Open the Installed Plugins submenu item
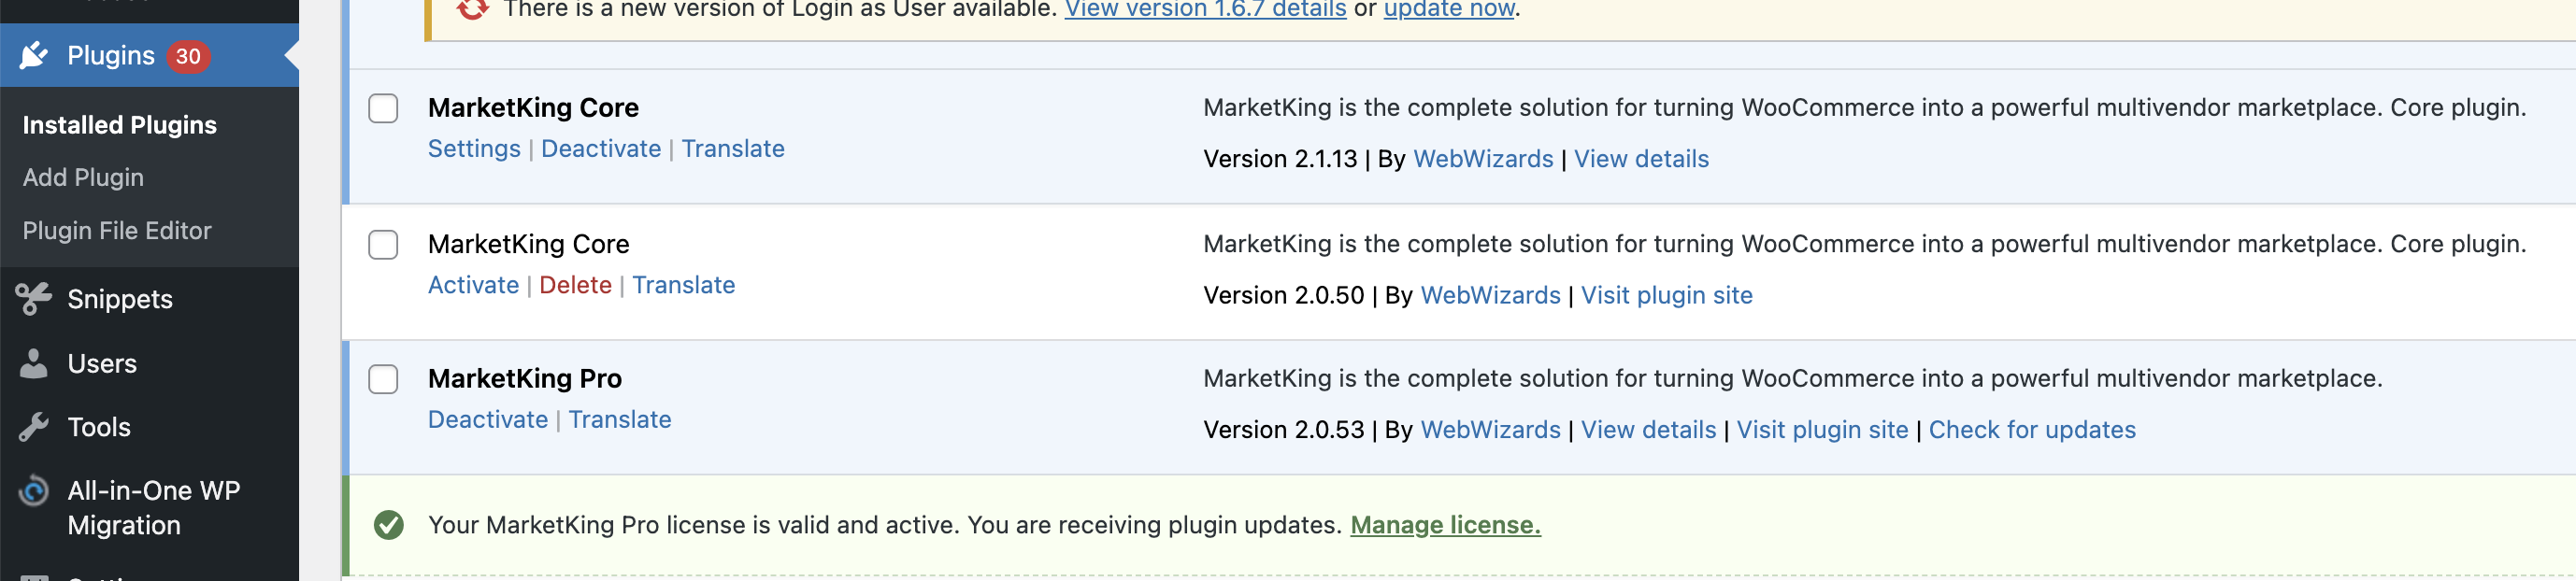Viewport: 2576px width, 581px height. coord(119,125)
